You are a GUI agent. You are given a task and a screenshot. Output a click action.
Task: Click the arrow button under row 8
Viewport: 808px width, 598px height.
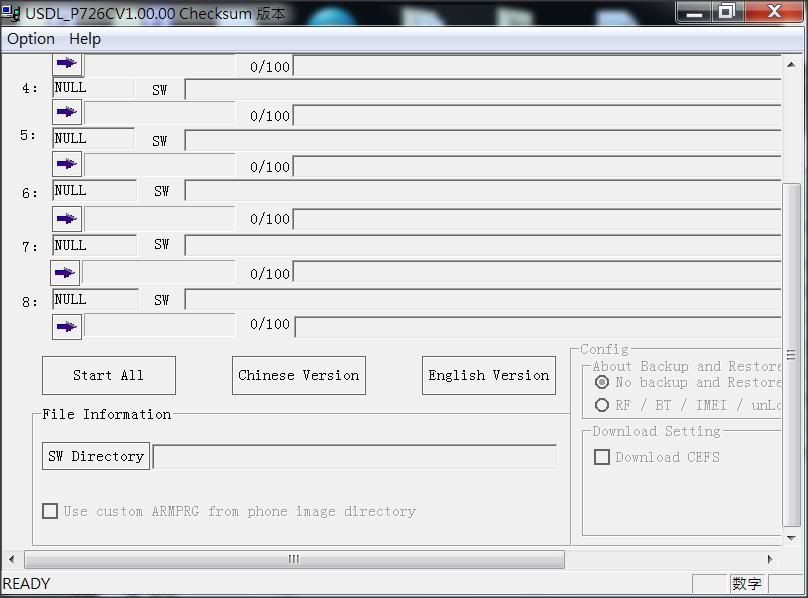pyautogui.click(x=67, y=327)
